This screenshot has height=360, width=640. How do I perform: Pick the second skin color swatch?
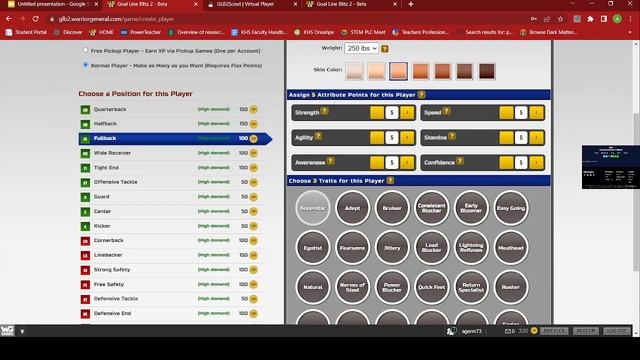click(x=376, y=71)
